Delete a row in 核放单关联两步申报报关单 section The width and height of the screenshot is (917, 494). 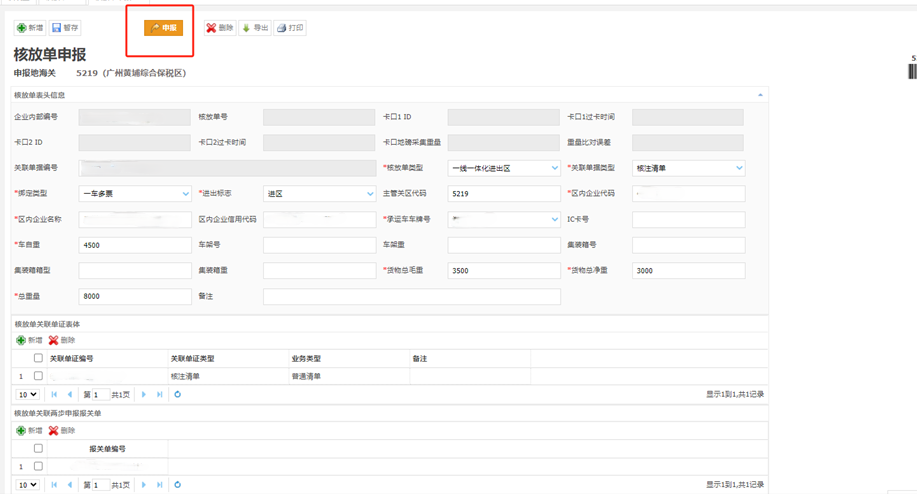click(62, 430)
